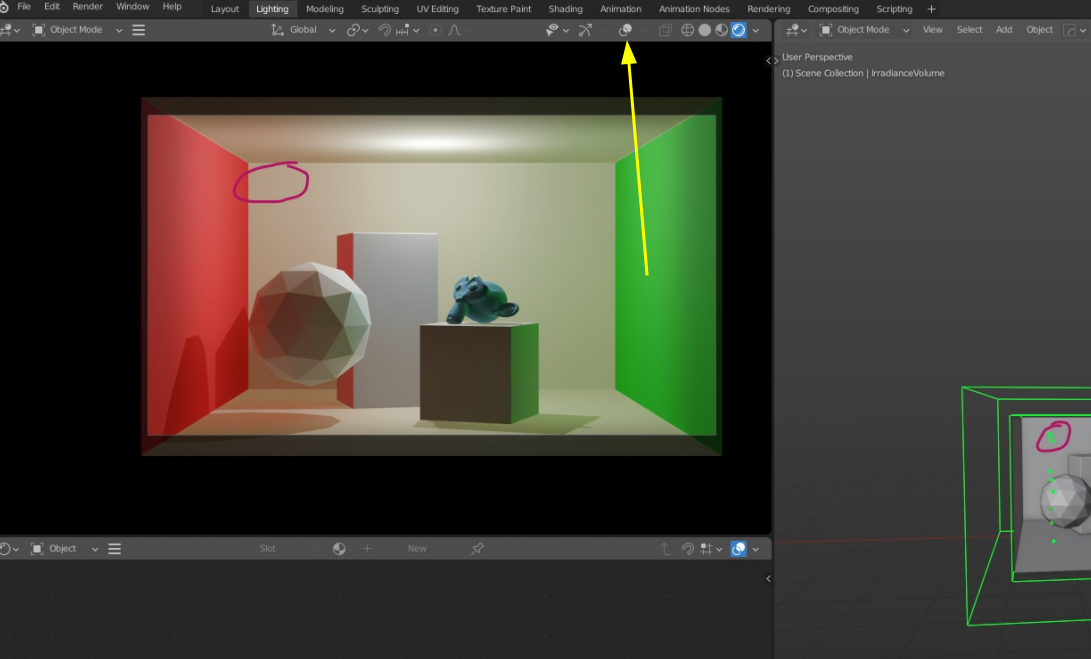Open Global transform orientation dropdown
Viewport: 1091px width, 659px height.
pyautogui.click(x=303, y=30)
